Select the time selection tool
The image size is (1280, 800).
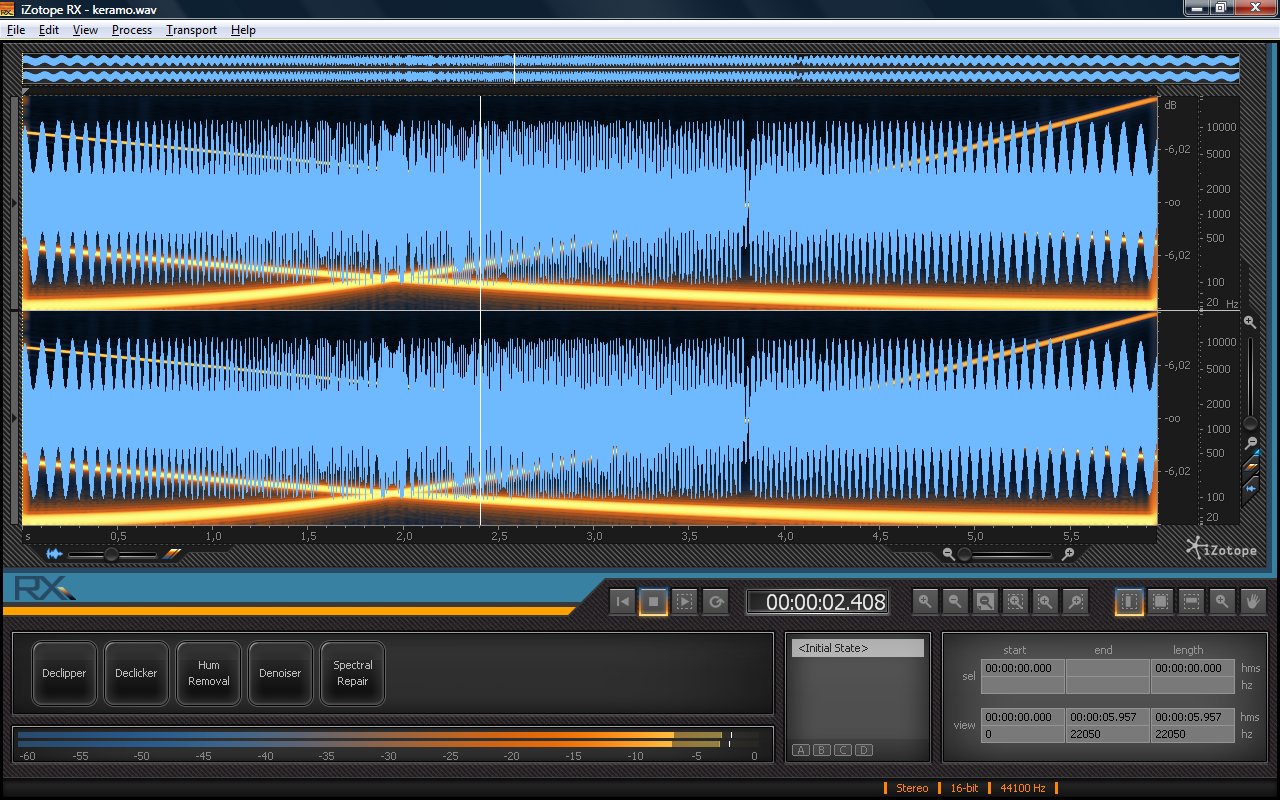pos(1129,602)
